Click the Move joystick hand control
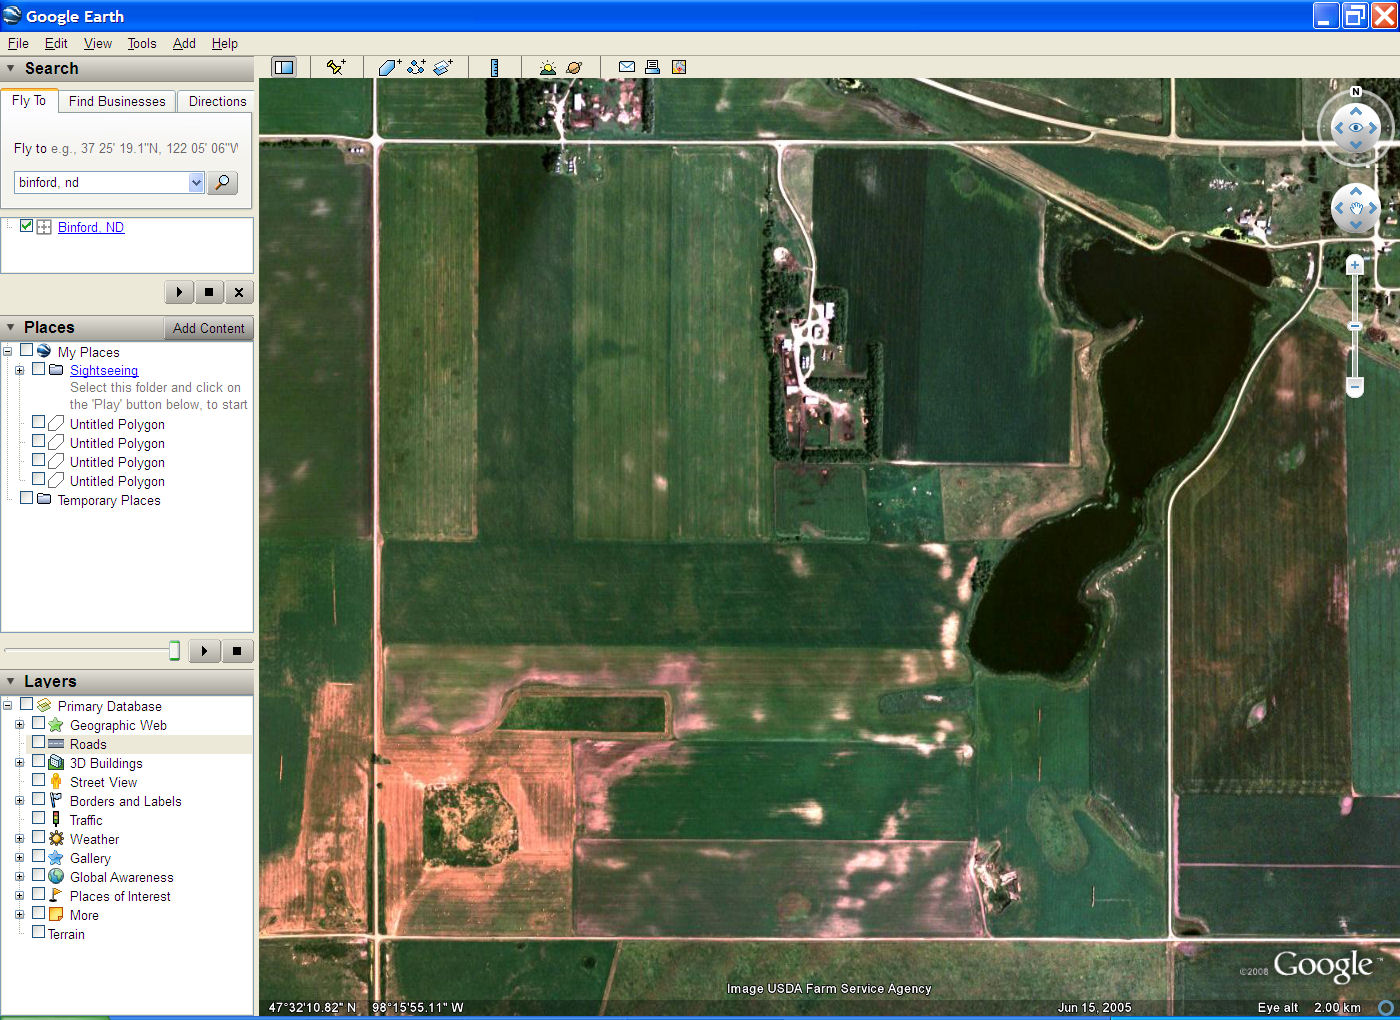This screenshot has height=1020, width=1400. 1356,208
